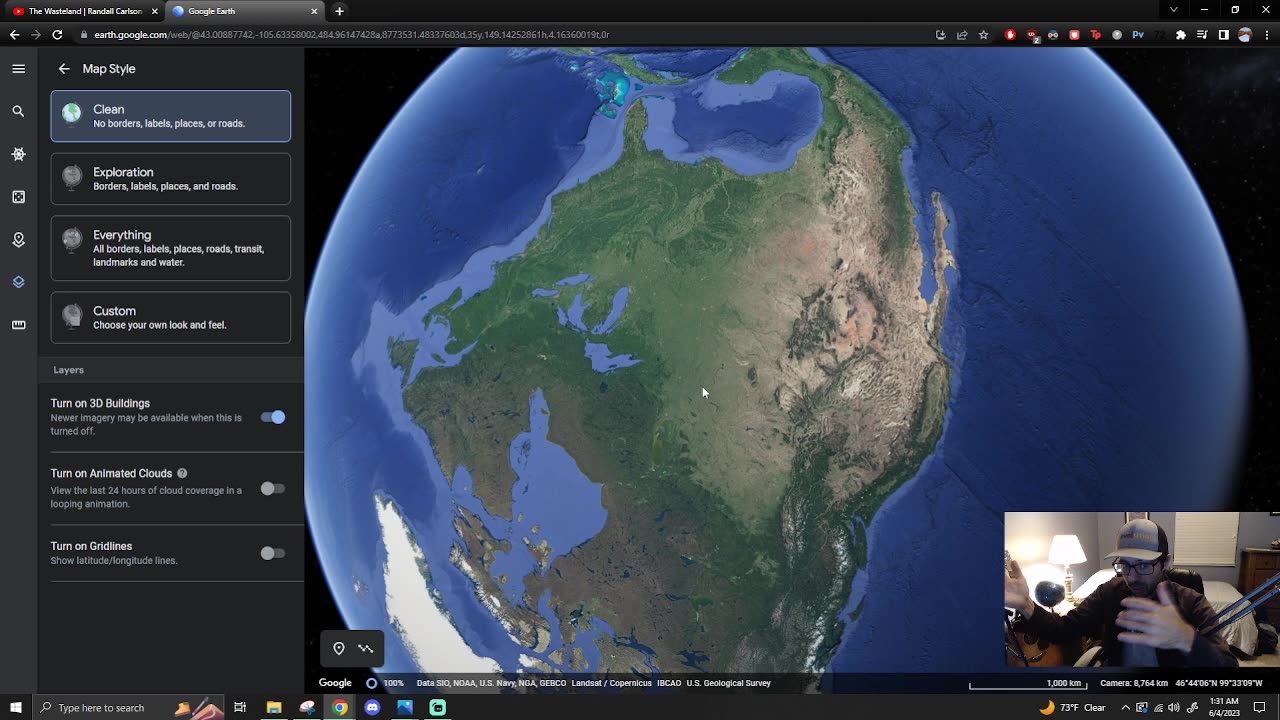
Task: Select the Exploration map style
Action: point(171,179)
